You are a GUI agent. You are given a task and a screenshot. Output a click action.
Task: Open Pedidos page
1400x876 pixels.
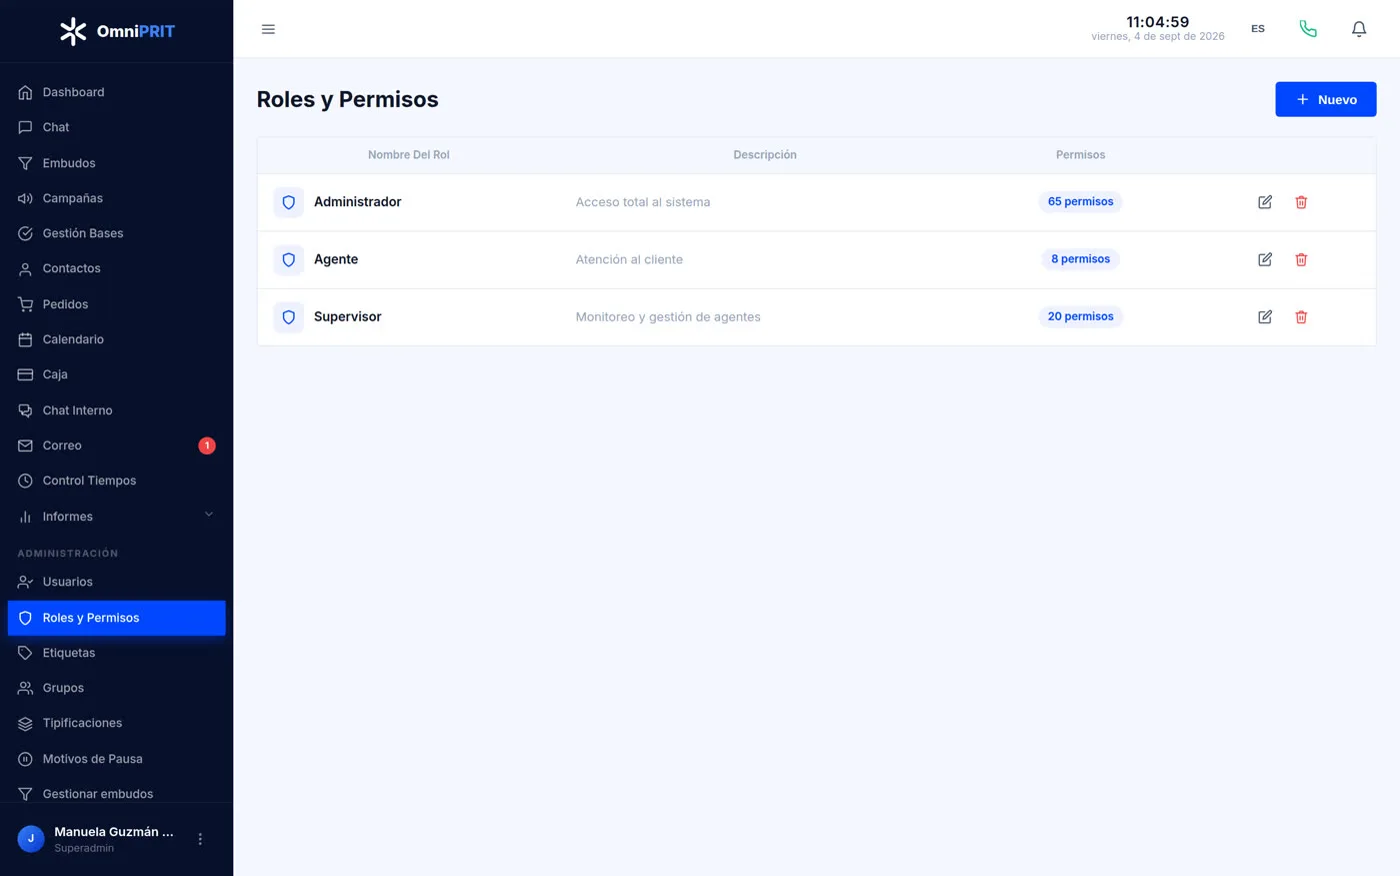point(117,304)
